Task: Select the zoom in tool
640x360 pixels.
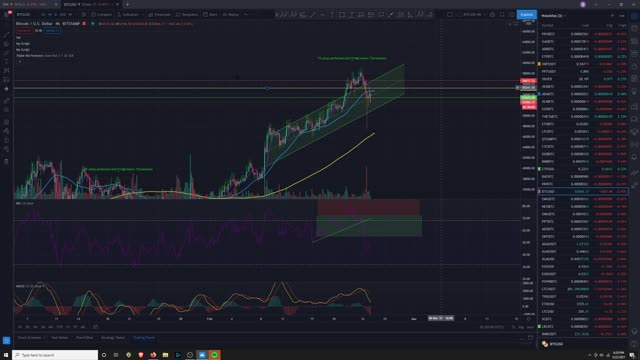Action: 6,110
